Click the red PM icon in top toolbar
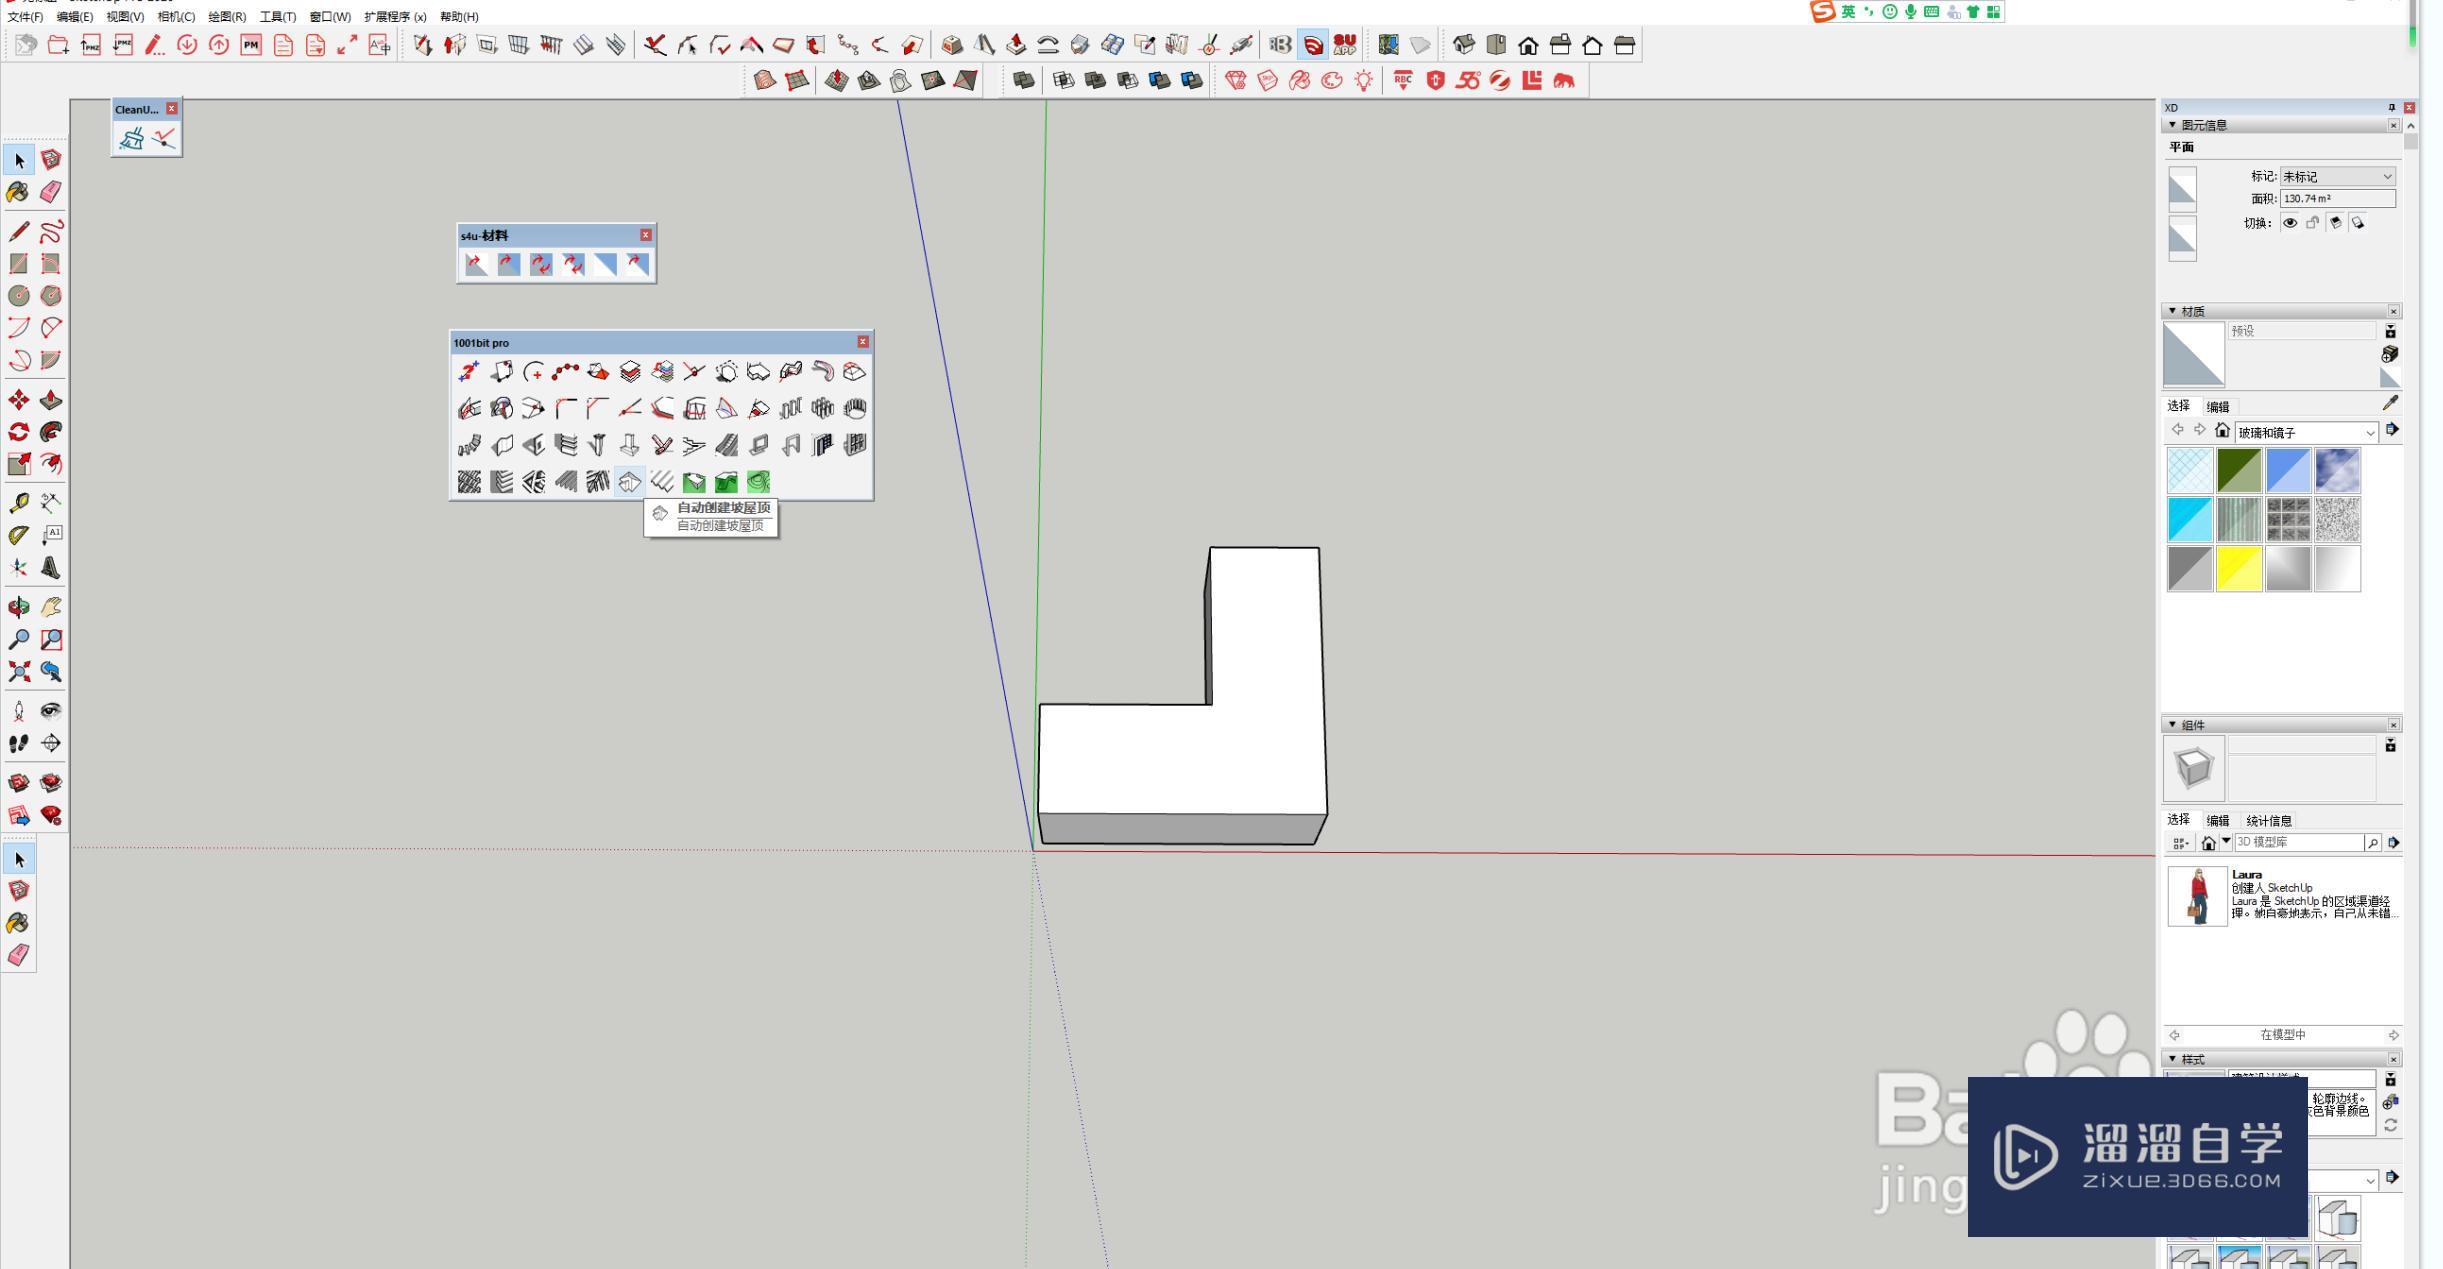The image size is (2443, 1269). point(251,45)
